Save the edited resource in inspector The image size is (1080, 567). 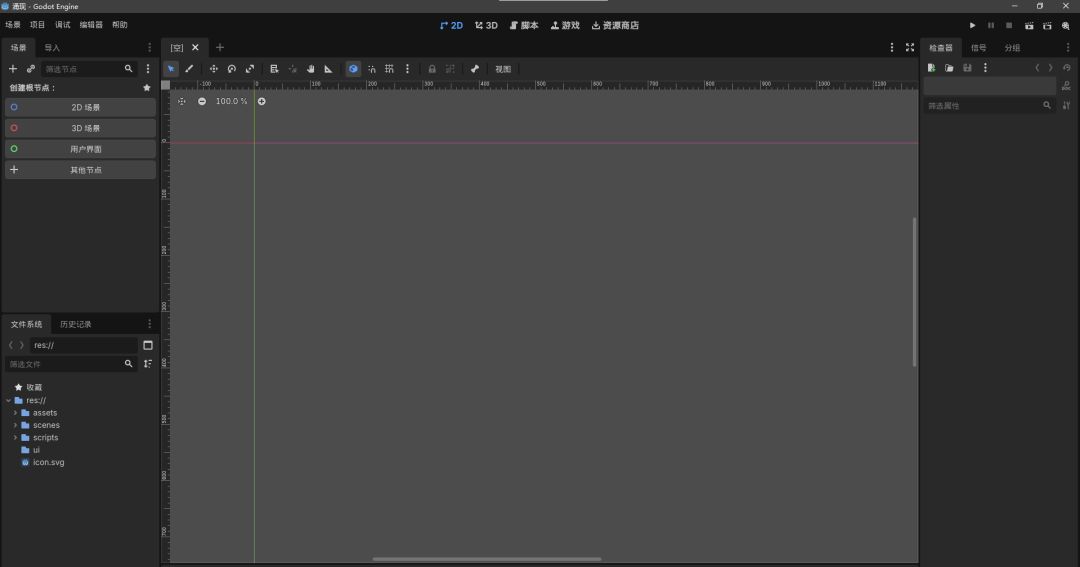coord(967,68)
